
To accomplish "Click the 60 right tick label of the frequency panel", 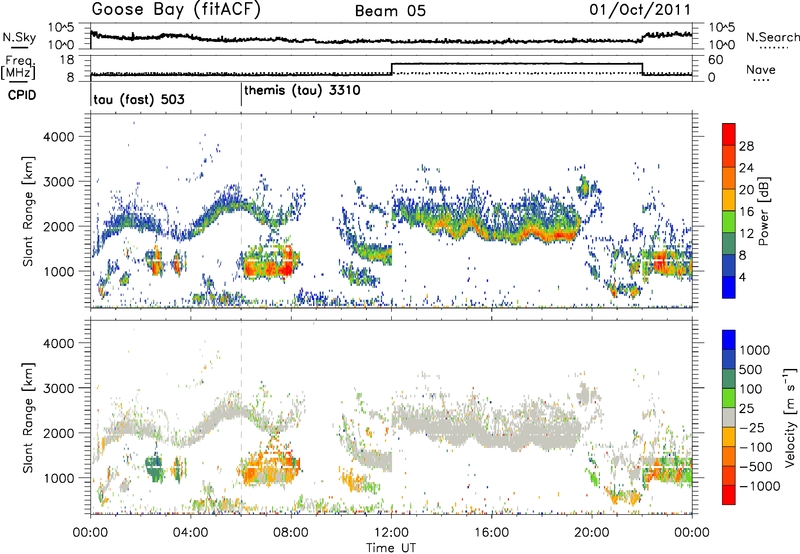I will (716, 60).
